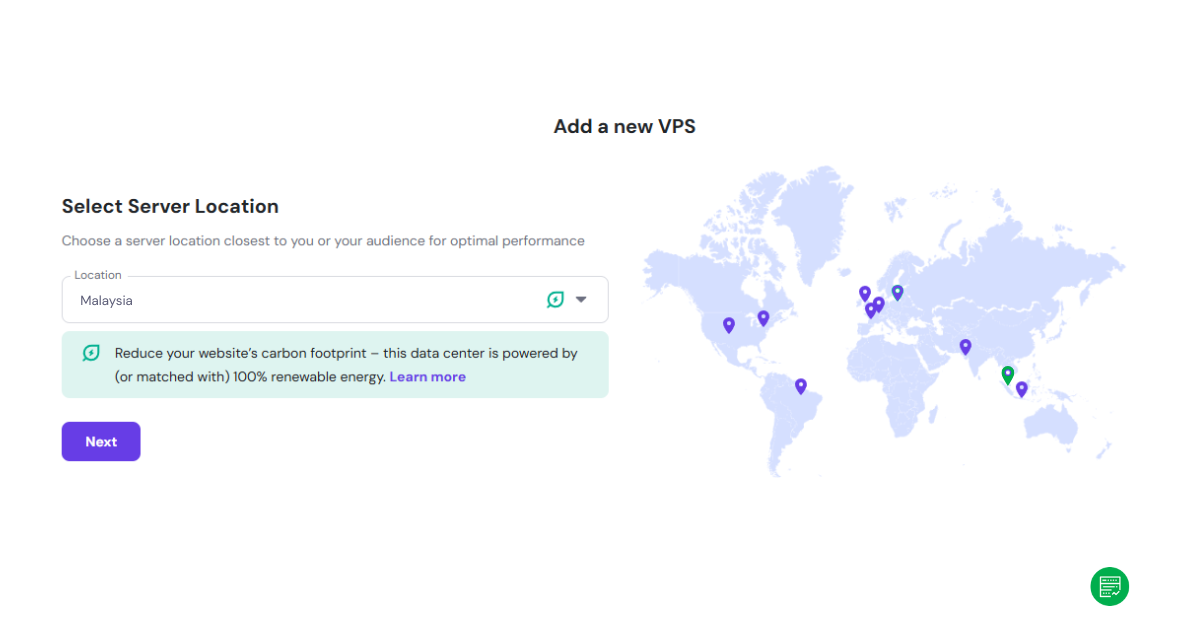Click the eastern United States server pin
This screenshot has width=1200, height=630.
763,317
